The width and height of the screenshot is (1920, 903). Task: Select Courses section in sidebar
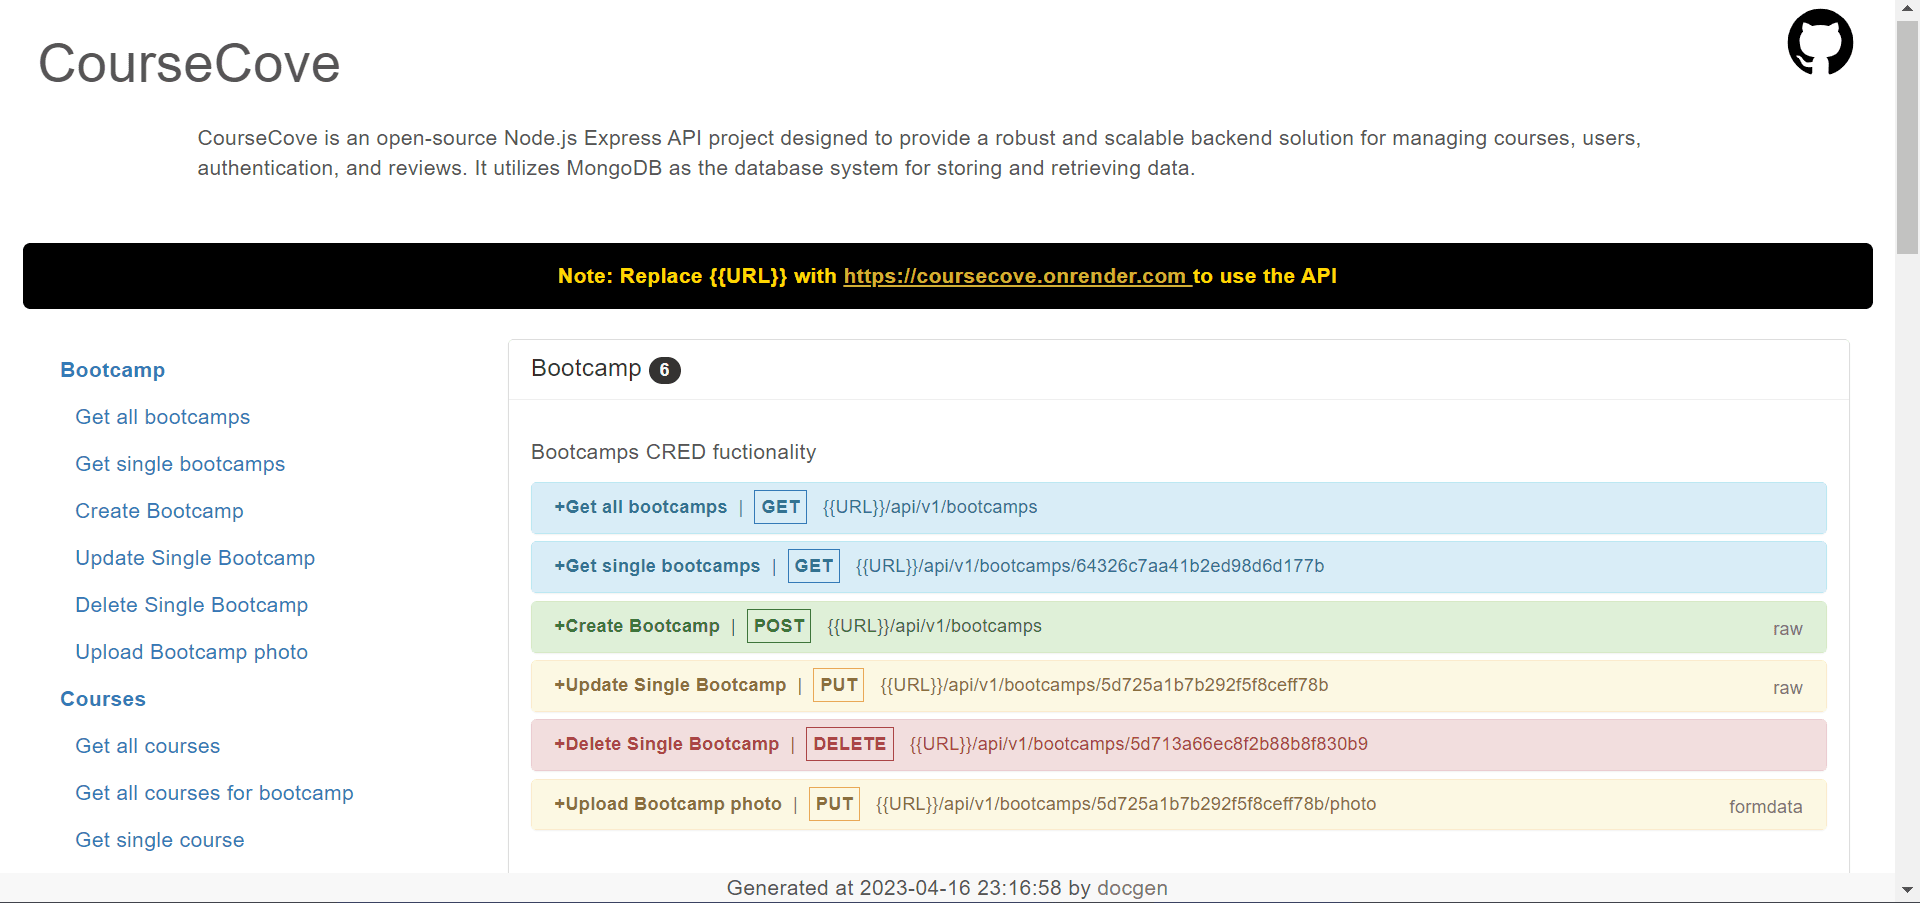(x=103, y=699)
